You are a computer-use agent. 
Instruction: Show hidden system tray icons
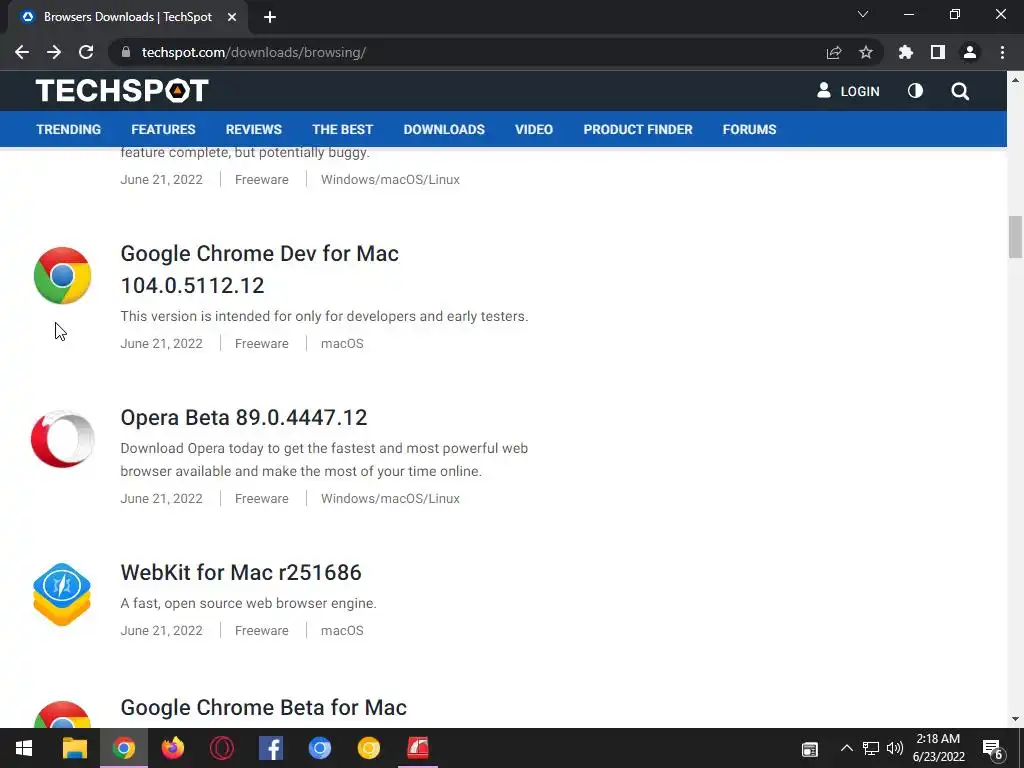[846, 748]
